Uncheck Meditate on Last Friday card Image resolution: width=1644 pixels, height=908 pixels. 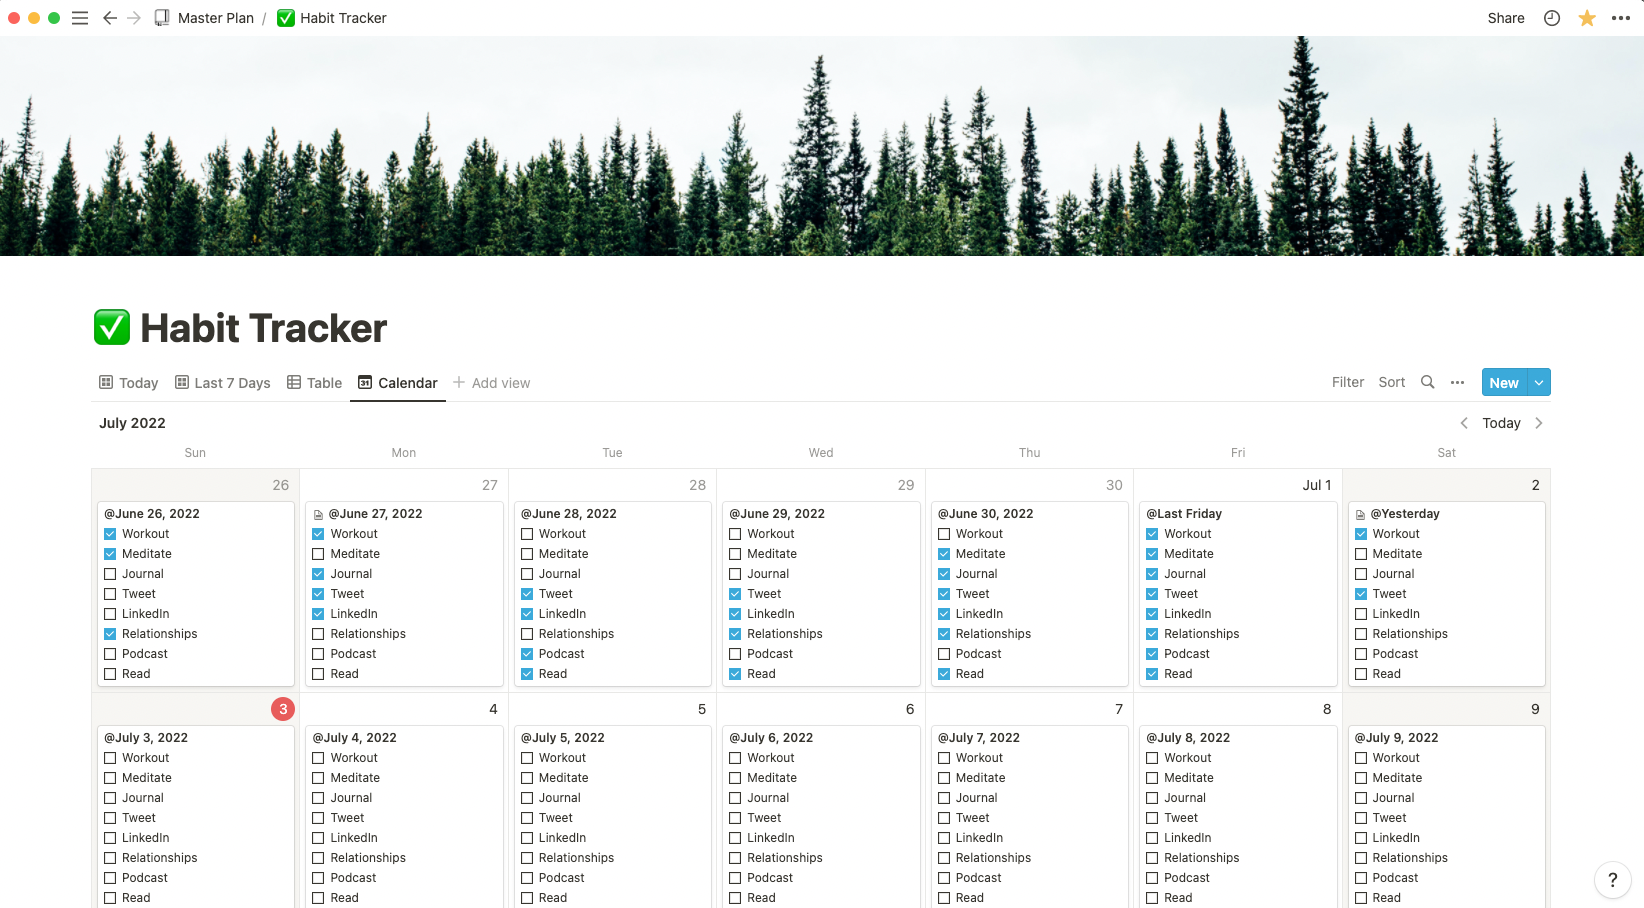coord(1152,554)
